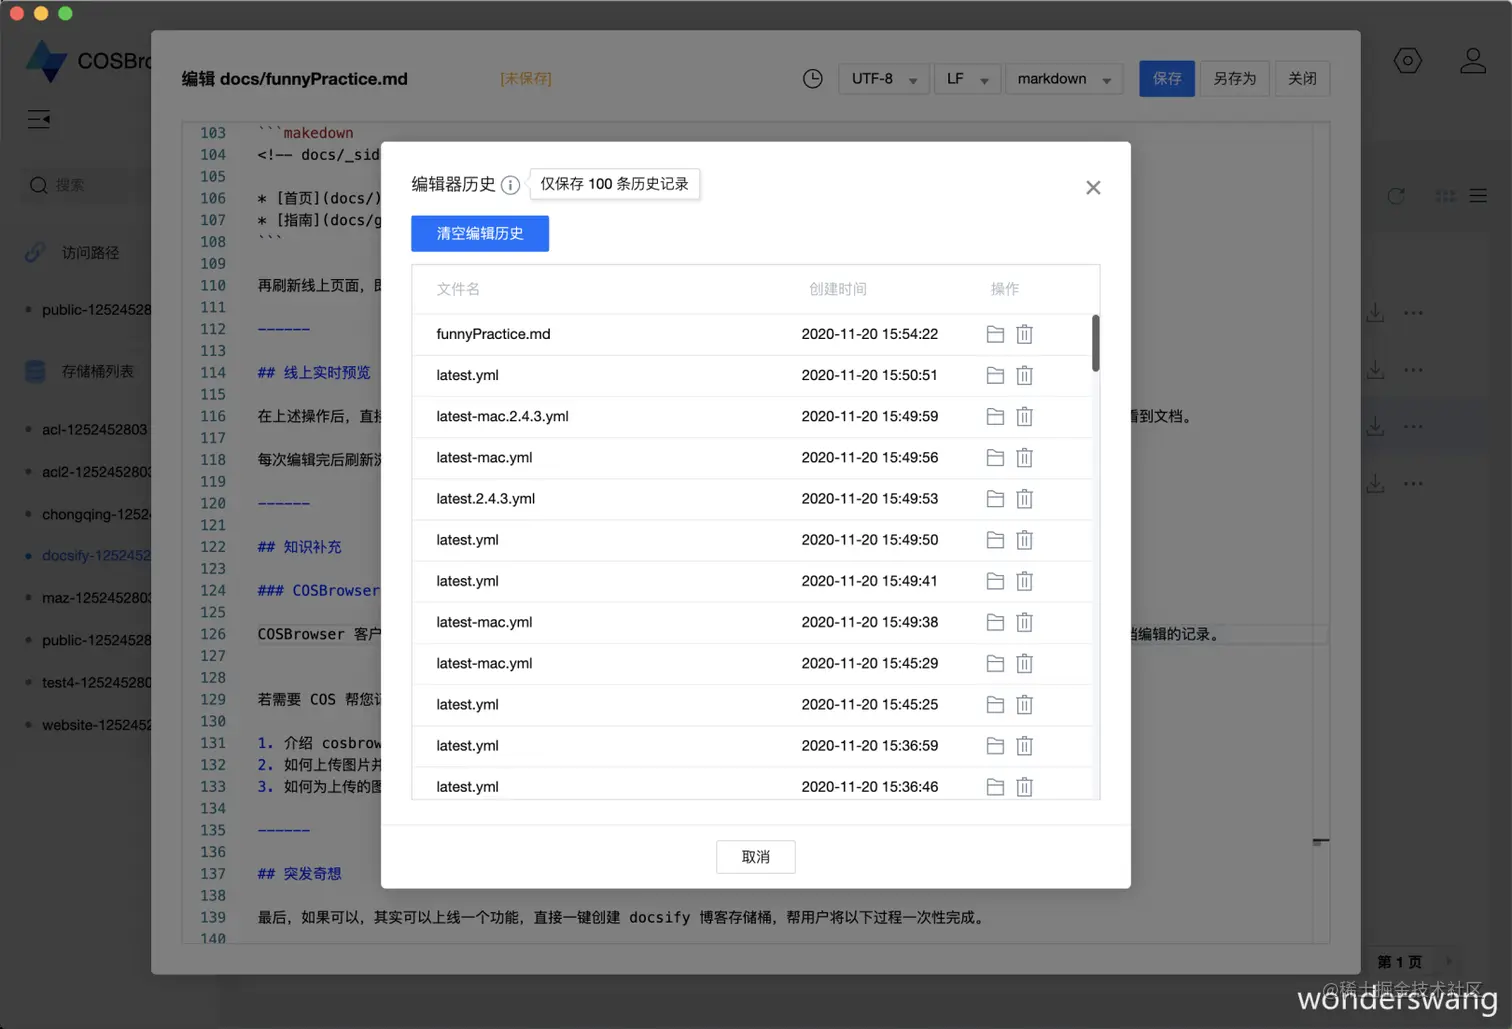
Task: Open the LF line ending dropdown
Action: [967, 79]
